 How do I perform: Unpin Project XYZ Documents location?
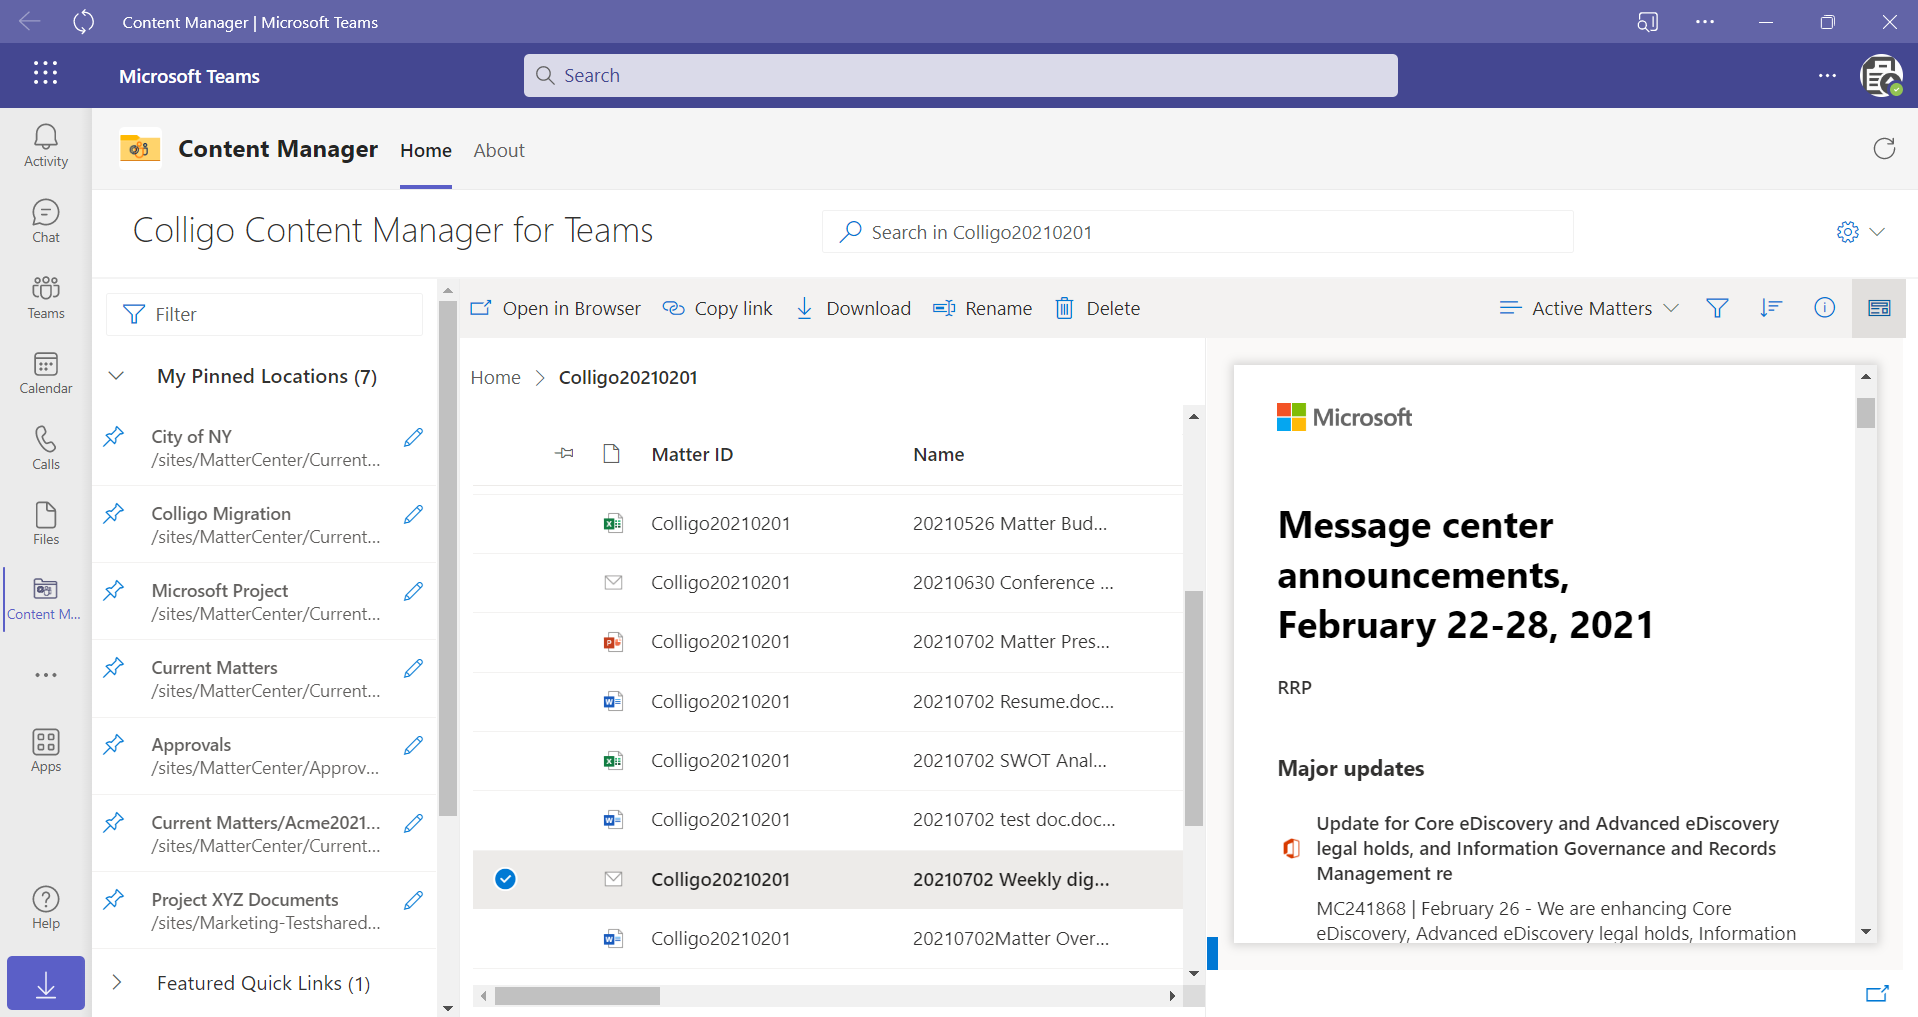[x=114, y=900]
